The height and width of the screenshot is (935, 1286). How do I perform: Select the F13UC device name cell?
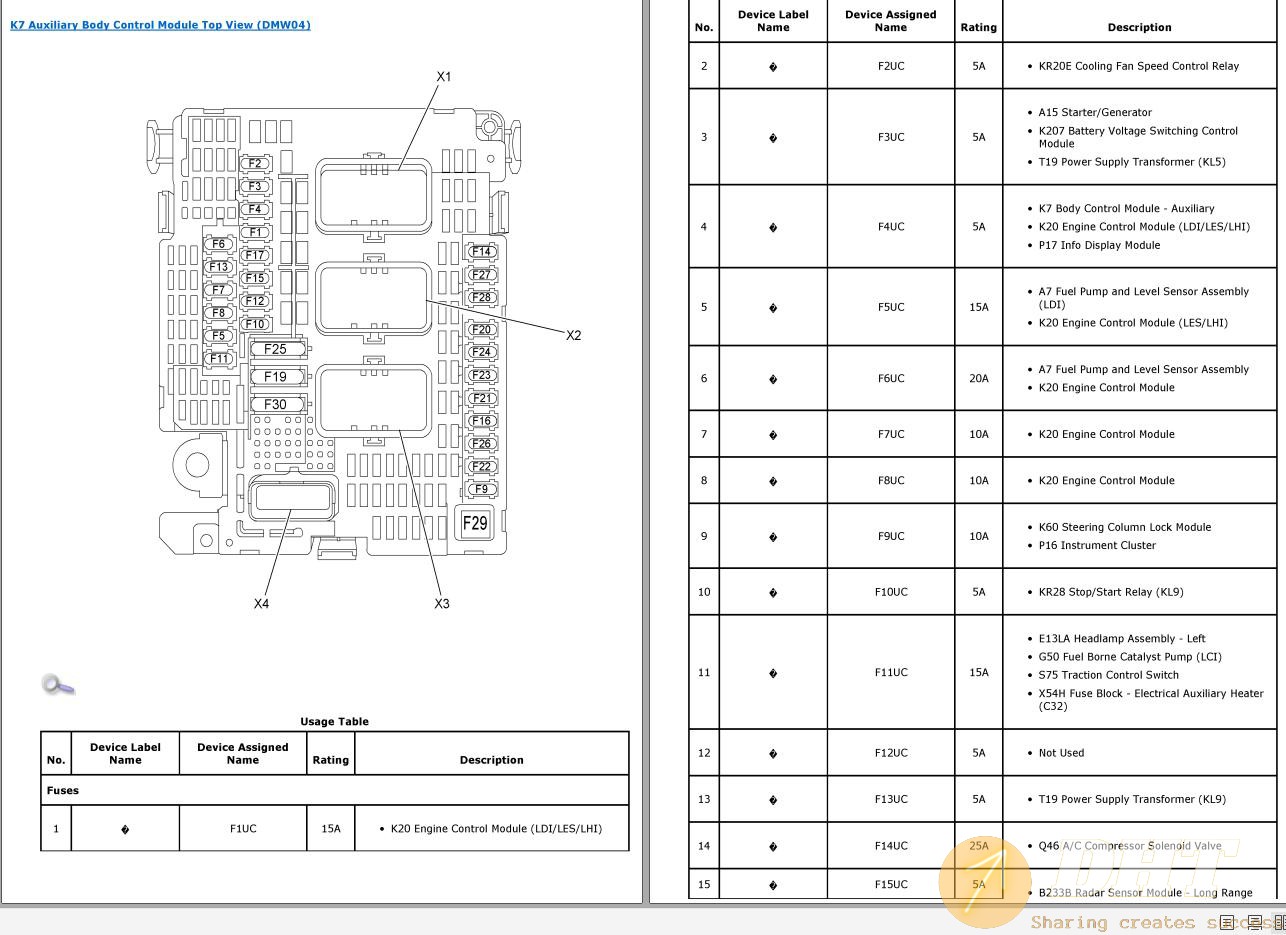click(891, 799)
